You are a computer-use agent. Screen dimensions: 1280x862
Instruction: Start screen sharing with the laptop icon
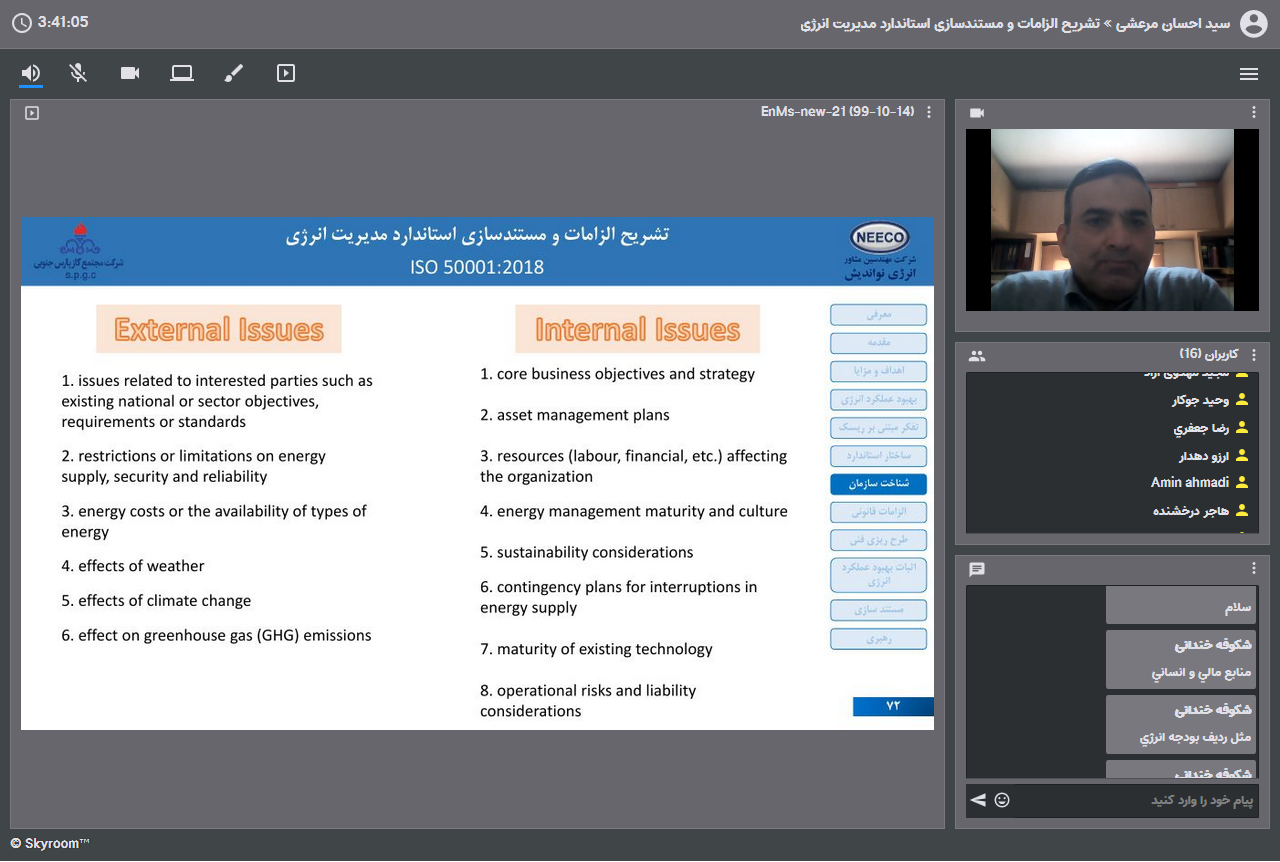click(182, 73)
